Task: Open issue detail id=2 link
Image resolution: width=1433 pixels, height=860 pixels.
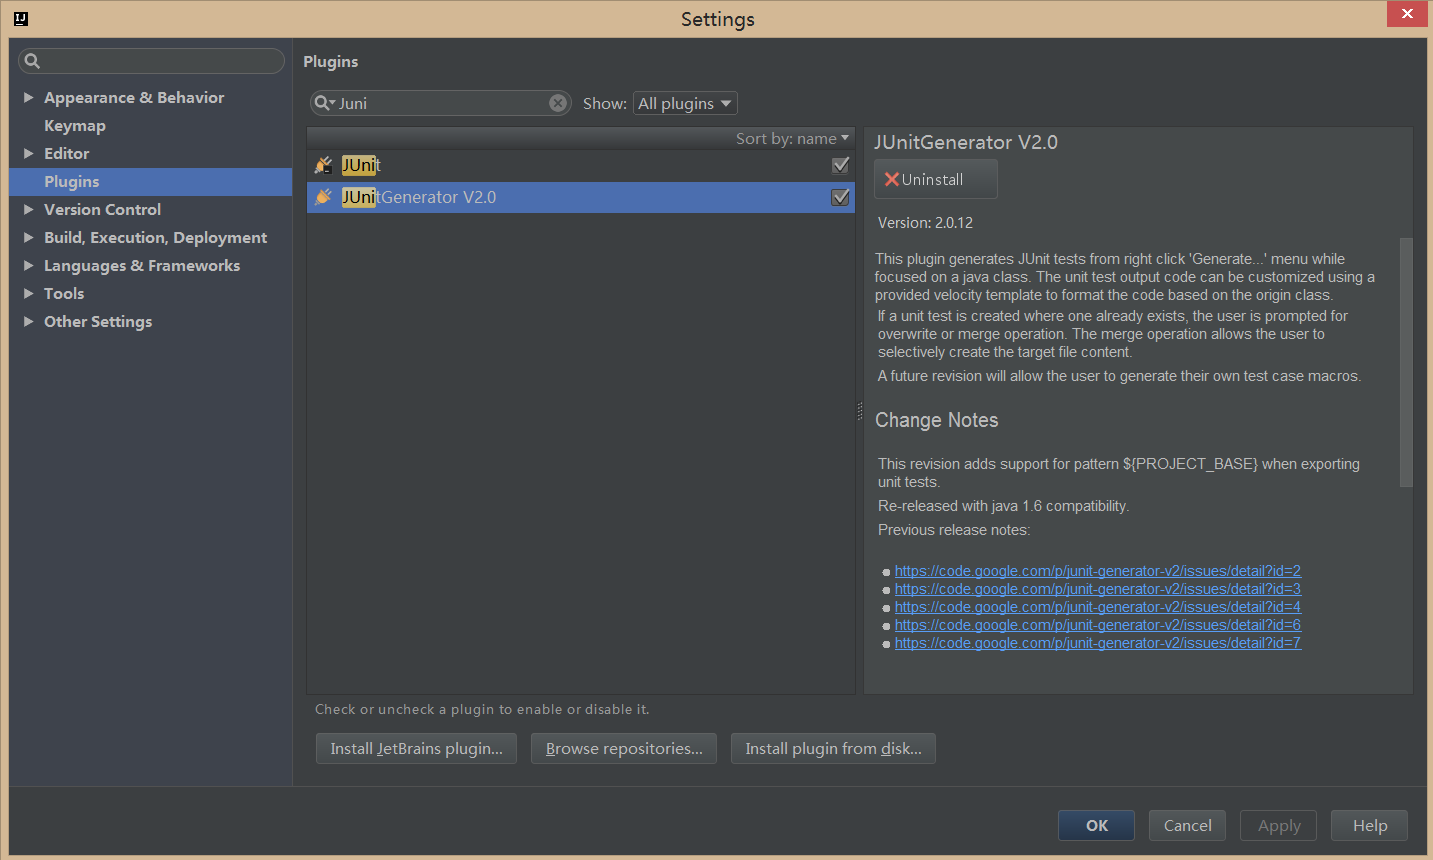Action: point(1097,571)
